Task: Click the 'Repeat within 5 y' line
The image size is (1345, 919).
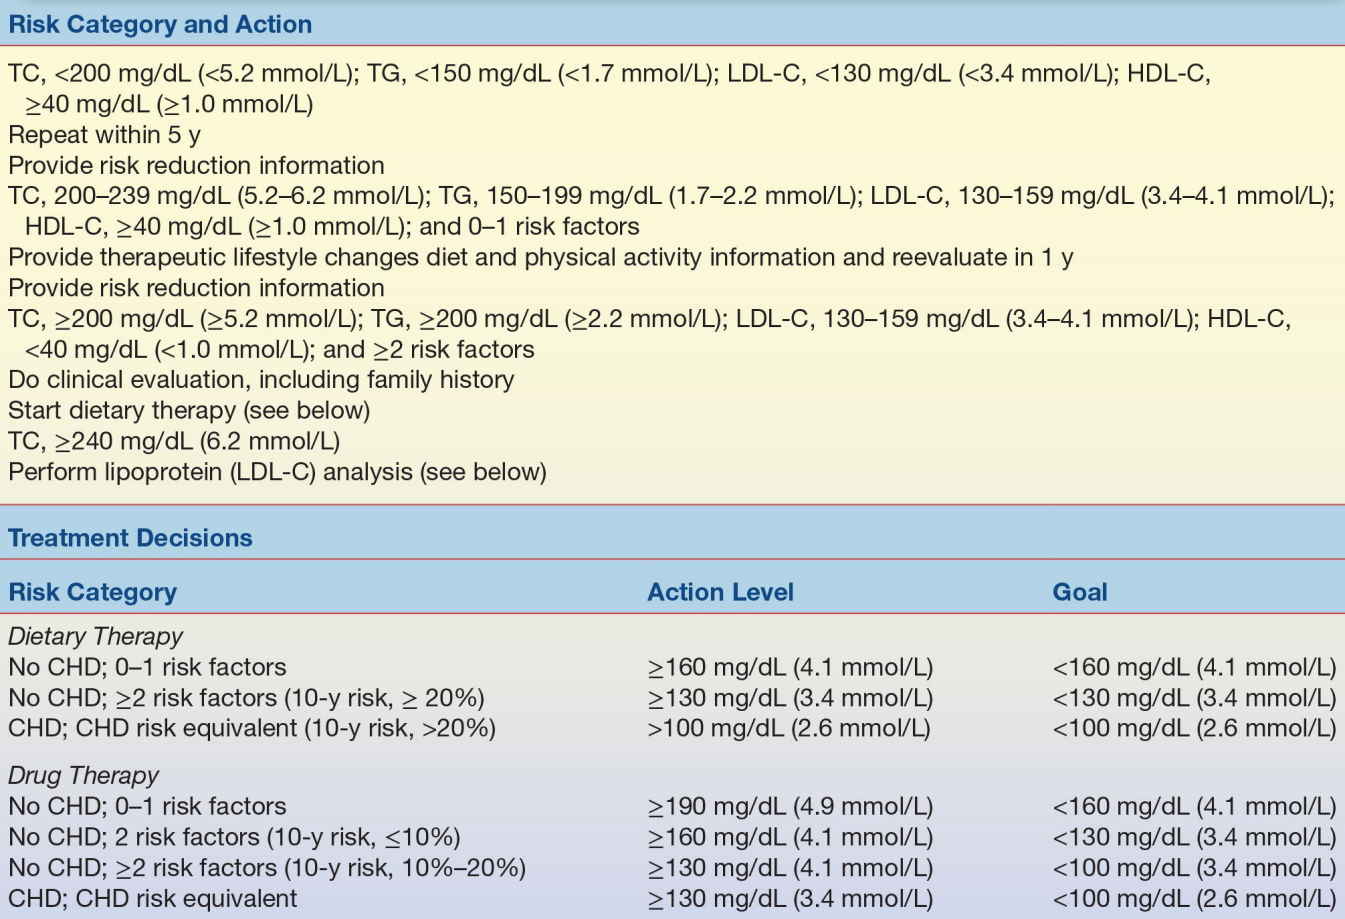Action: tap(104, 134)
